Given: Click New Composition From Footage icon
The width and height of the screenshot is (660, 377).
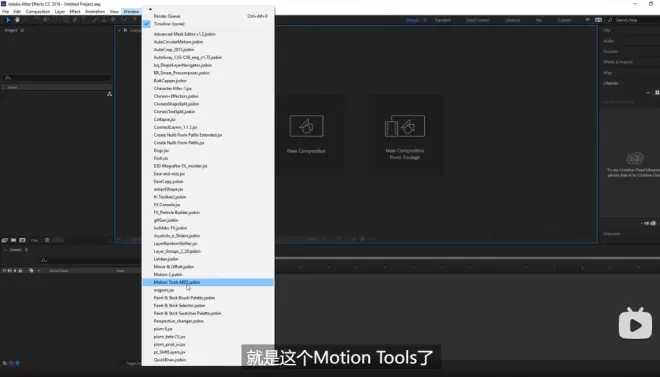Looking at the screenshot, I should 405,126.
